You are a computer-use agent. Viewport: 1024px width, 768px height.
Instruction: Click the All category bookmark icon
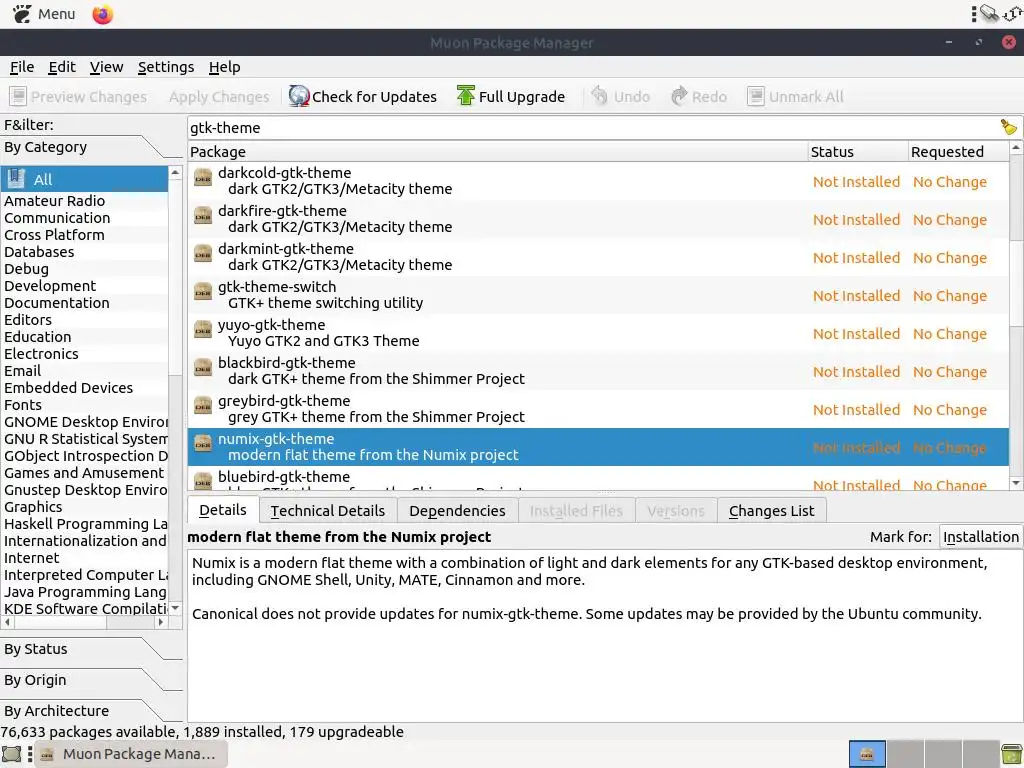click(16, 178)
